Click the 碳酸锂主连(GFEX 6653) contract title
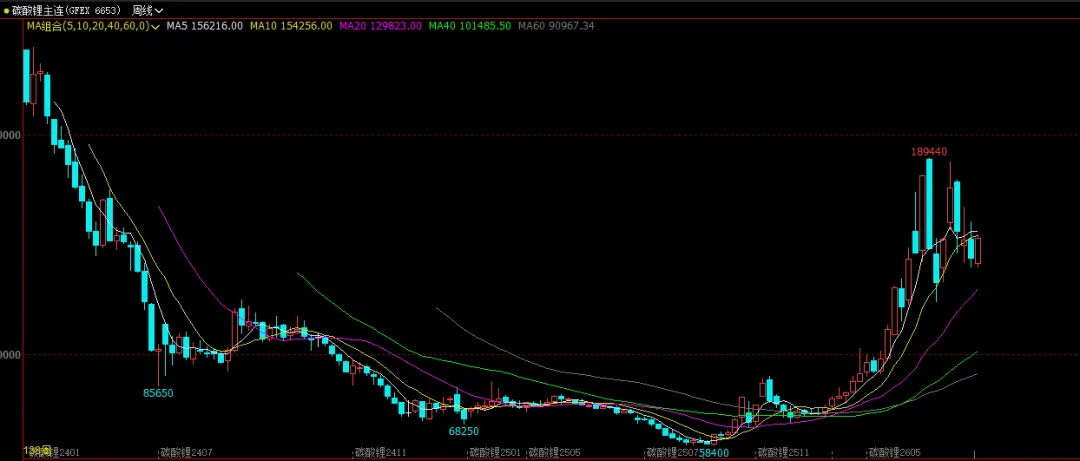Viewport: 1080px width, 461px height. [67, 10]
